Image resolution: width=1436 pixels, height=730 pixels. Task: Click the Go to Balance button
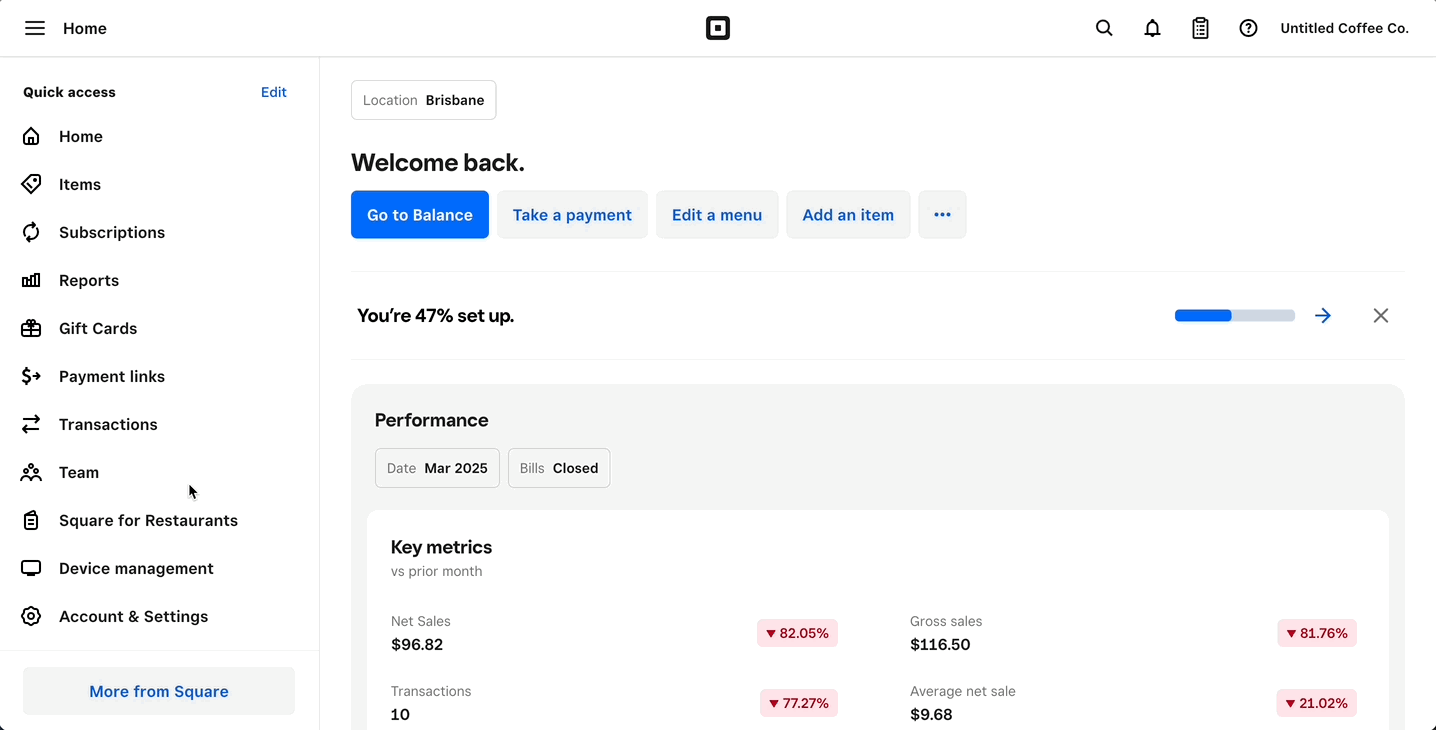420,215
